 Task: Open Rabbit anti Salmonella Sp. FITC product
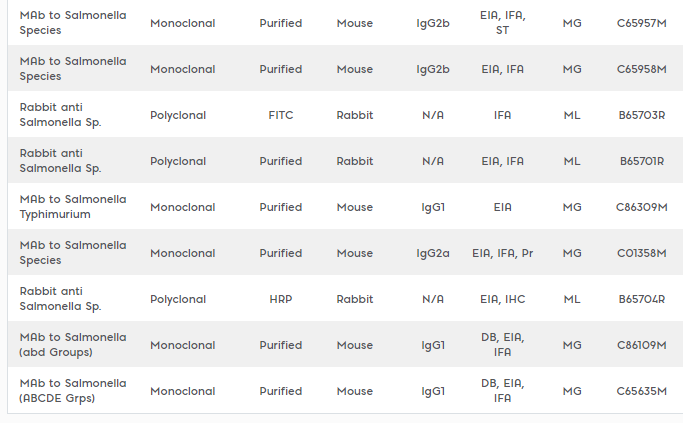60,115
